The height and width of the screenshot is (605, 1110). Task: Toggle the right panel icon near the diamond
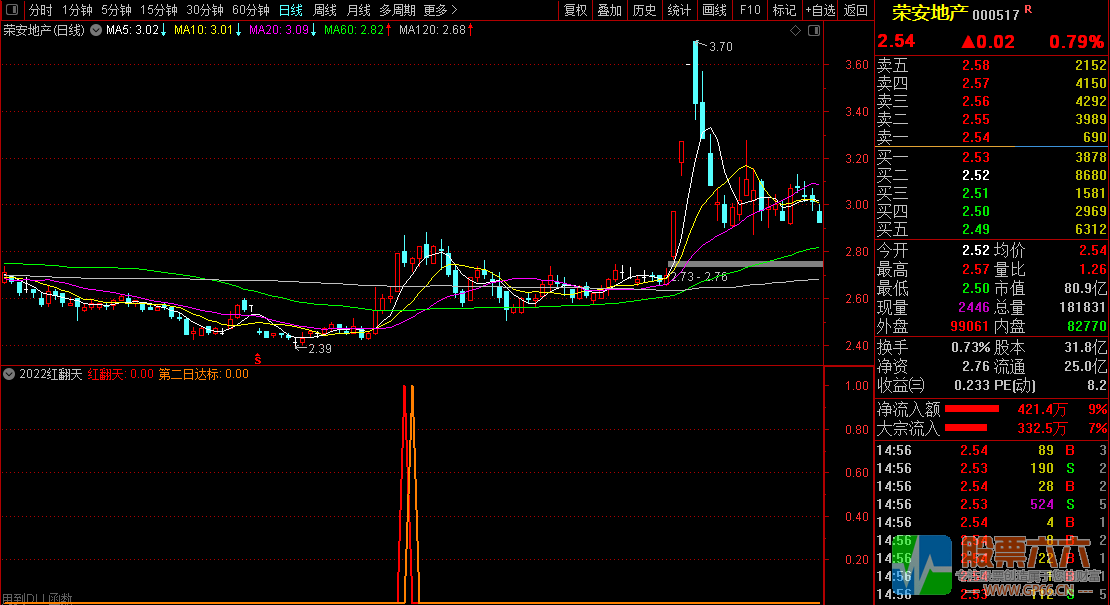812,31
